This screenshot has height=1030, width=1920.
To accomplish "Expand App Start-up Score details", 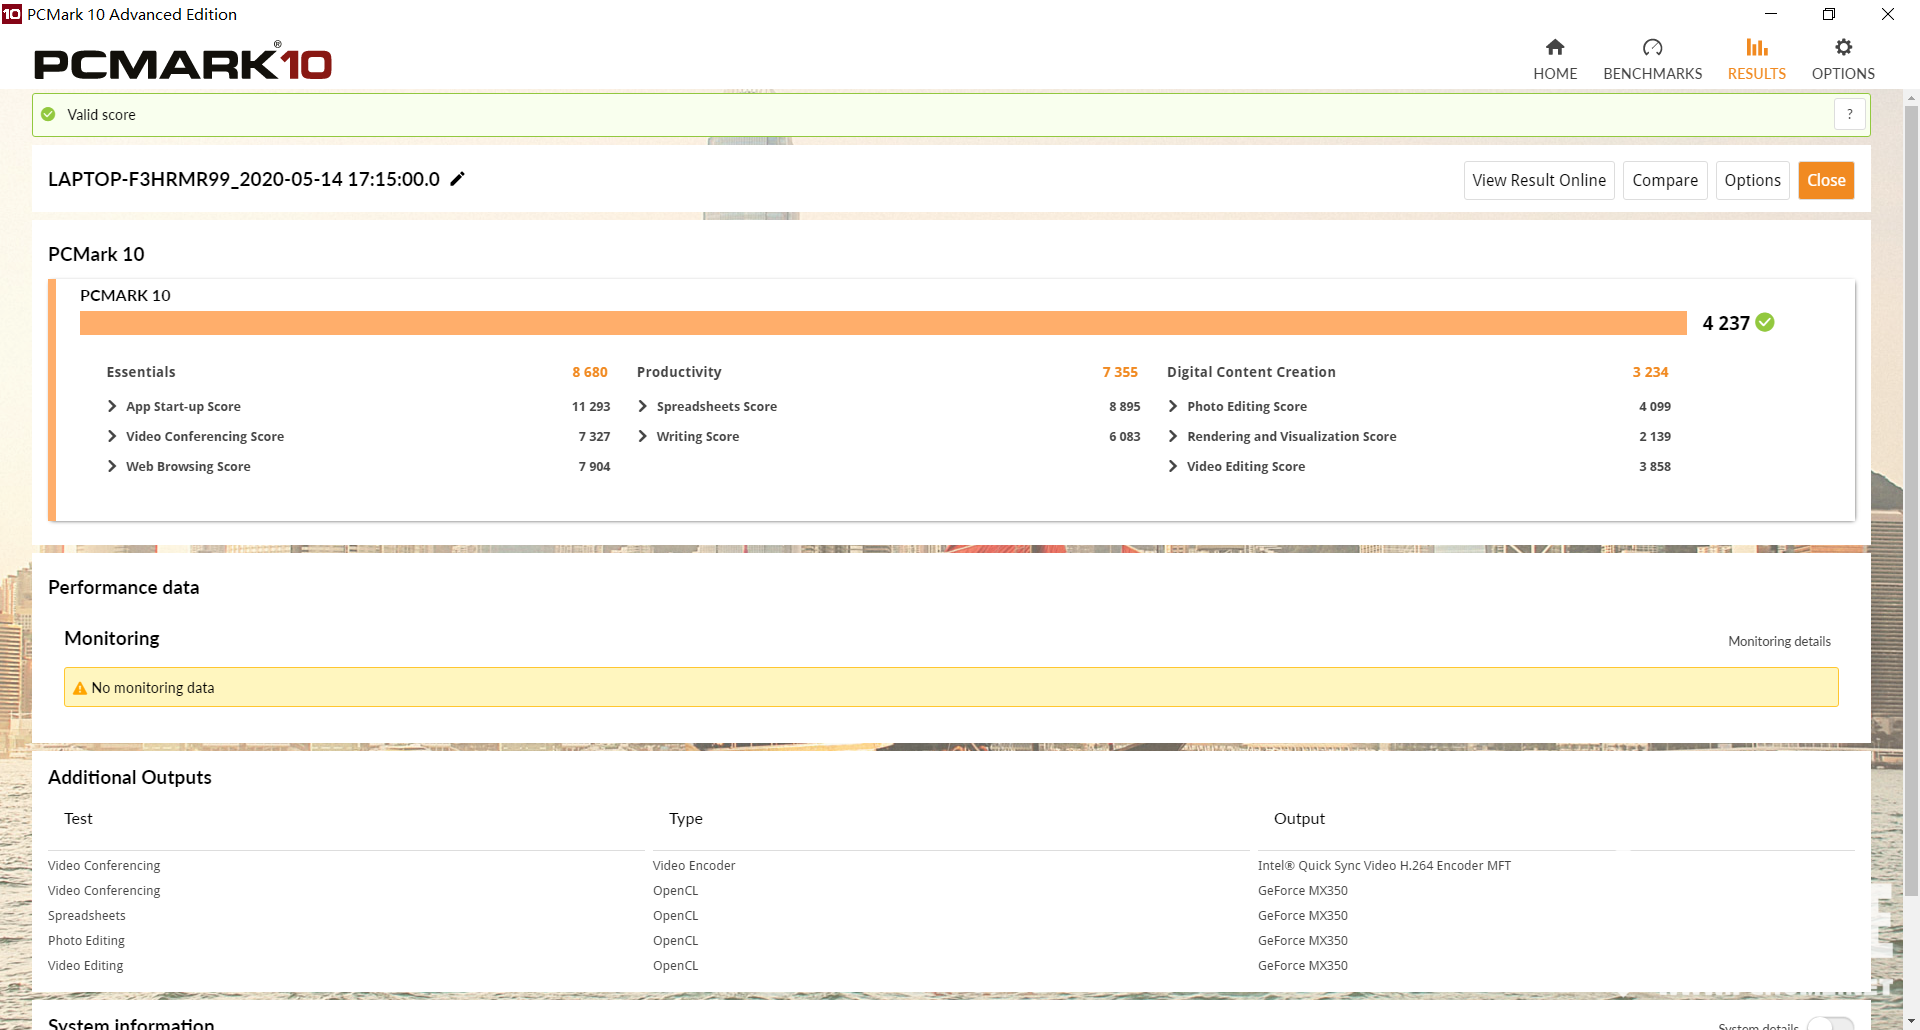I will 112,406.
